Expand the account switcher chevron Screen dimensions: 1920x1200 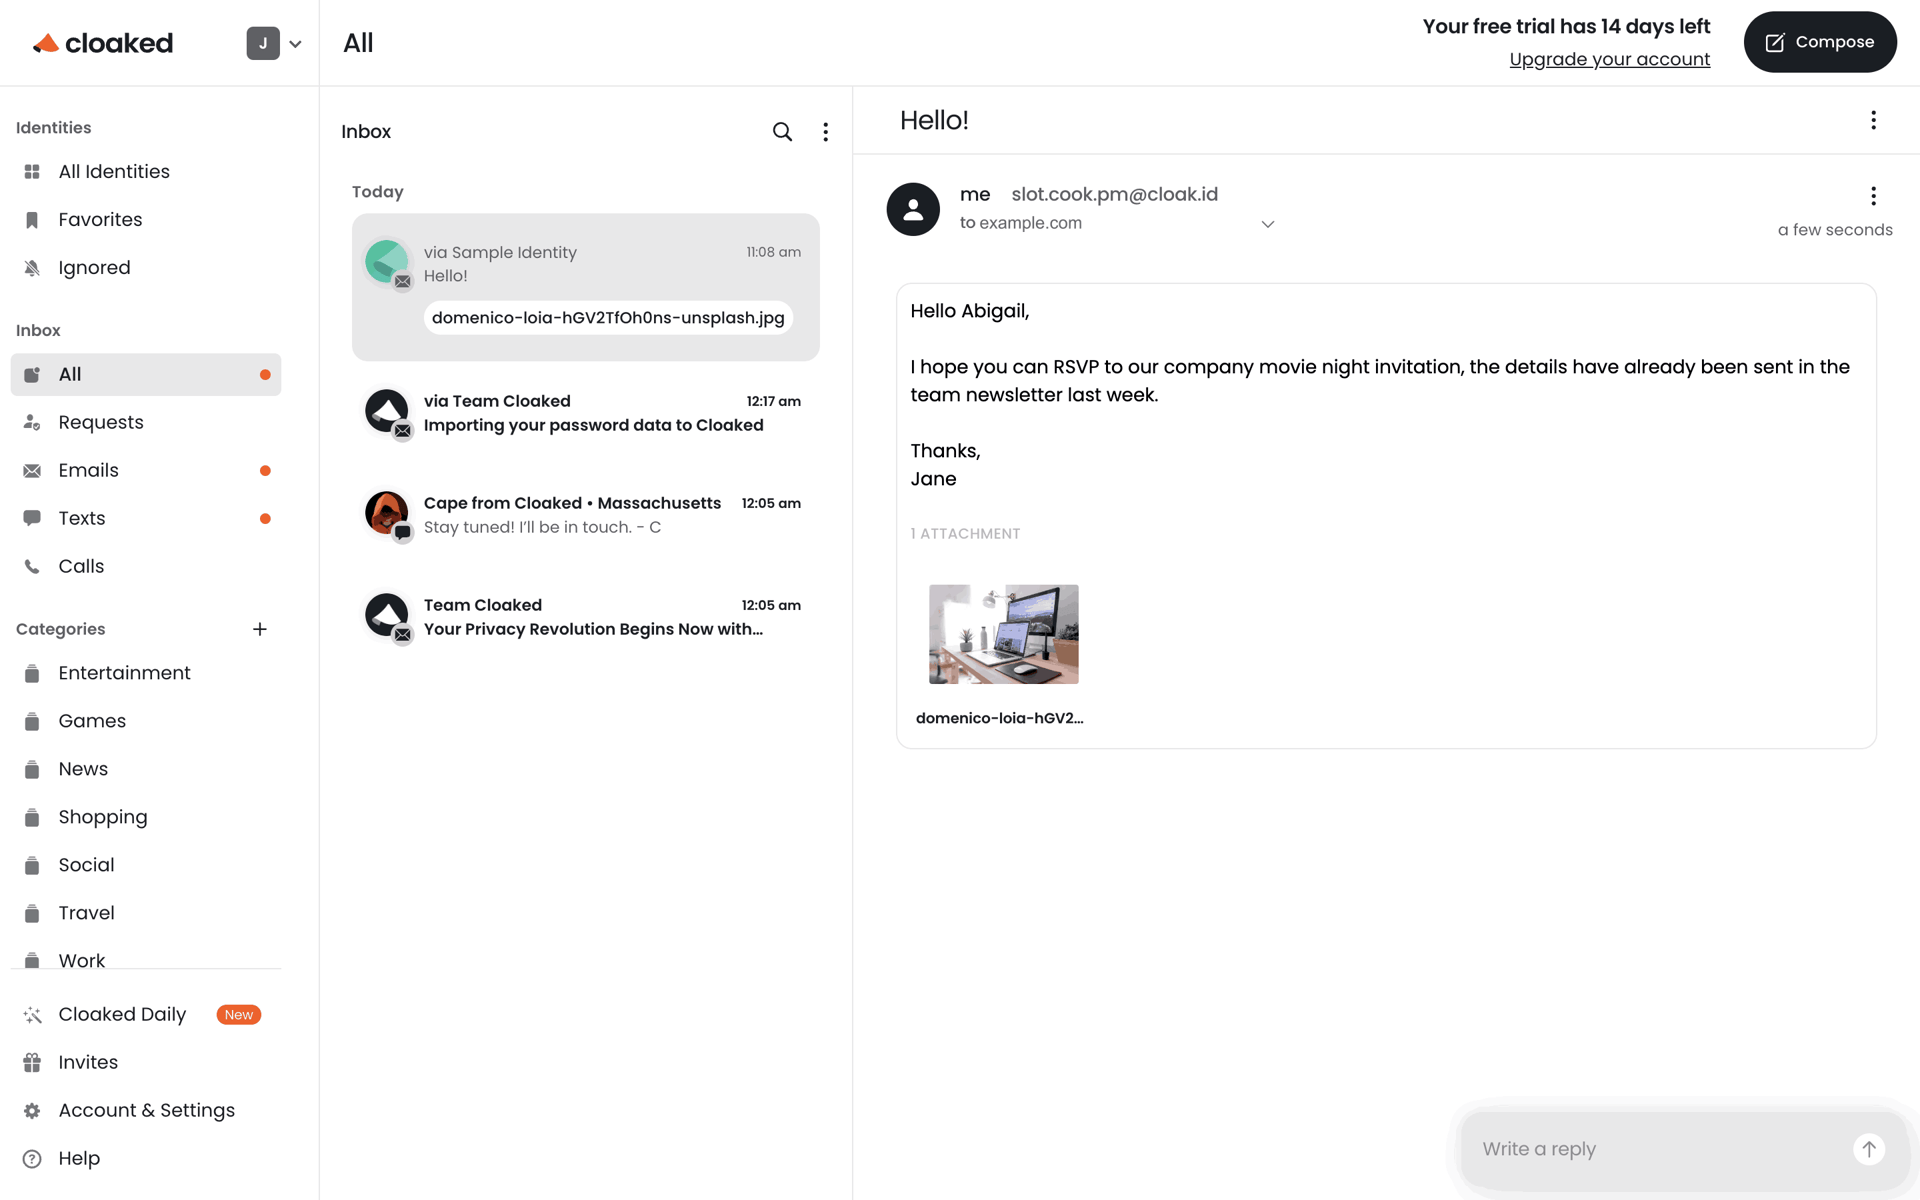(295, 44)
